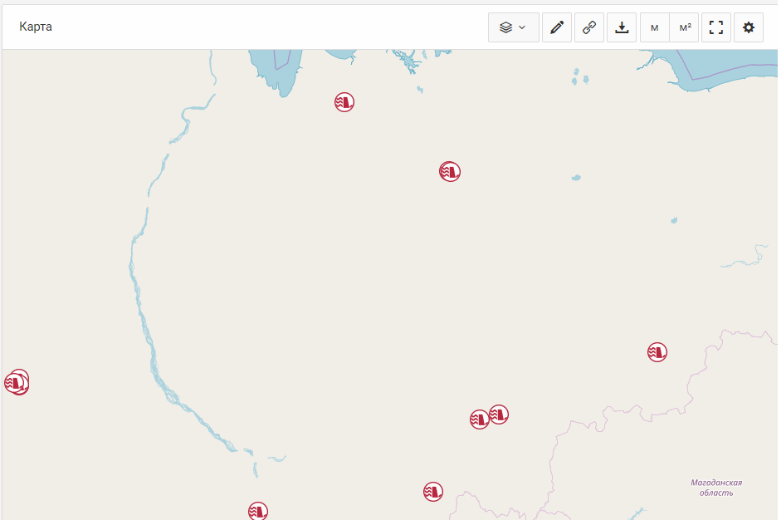Click the chain link share icon
778x520 pixels.
589,27
